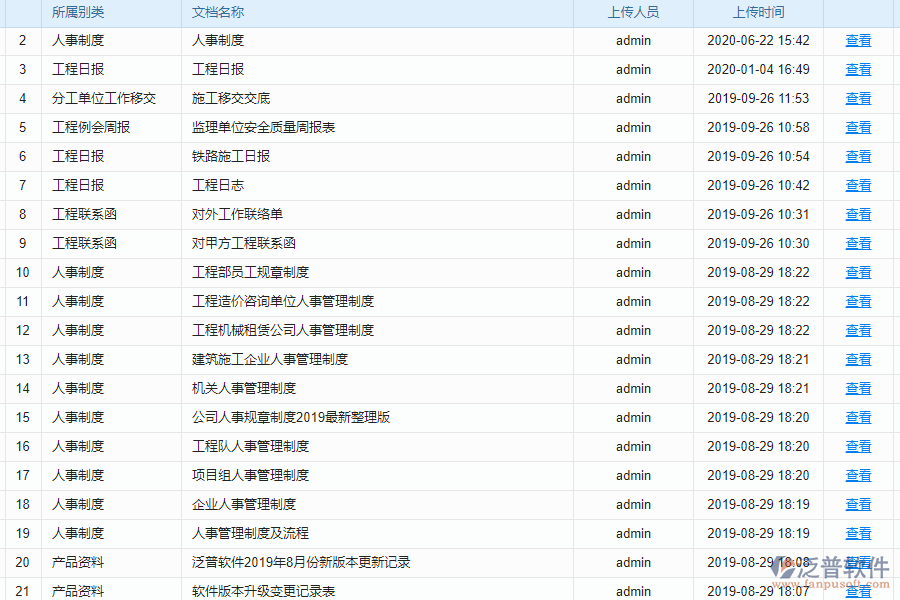Open 查看 link for 企业人事管理制度
The width and height of the screenshot is (900, 600).
tap(859, 505)
